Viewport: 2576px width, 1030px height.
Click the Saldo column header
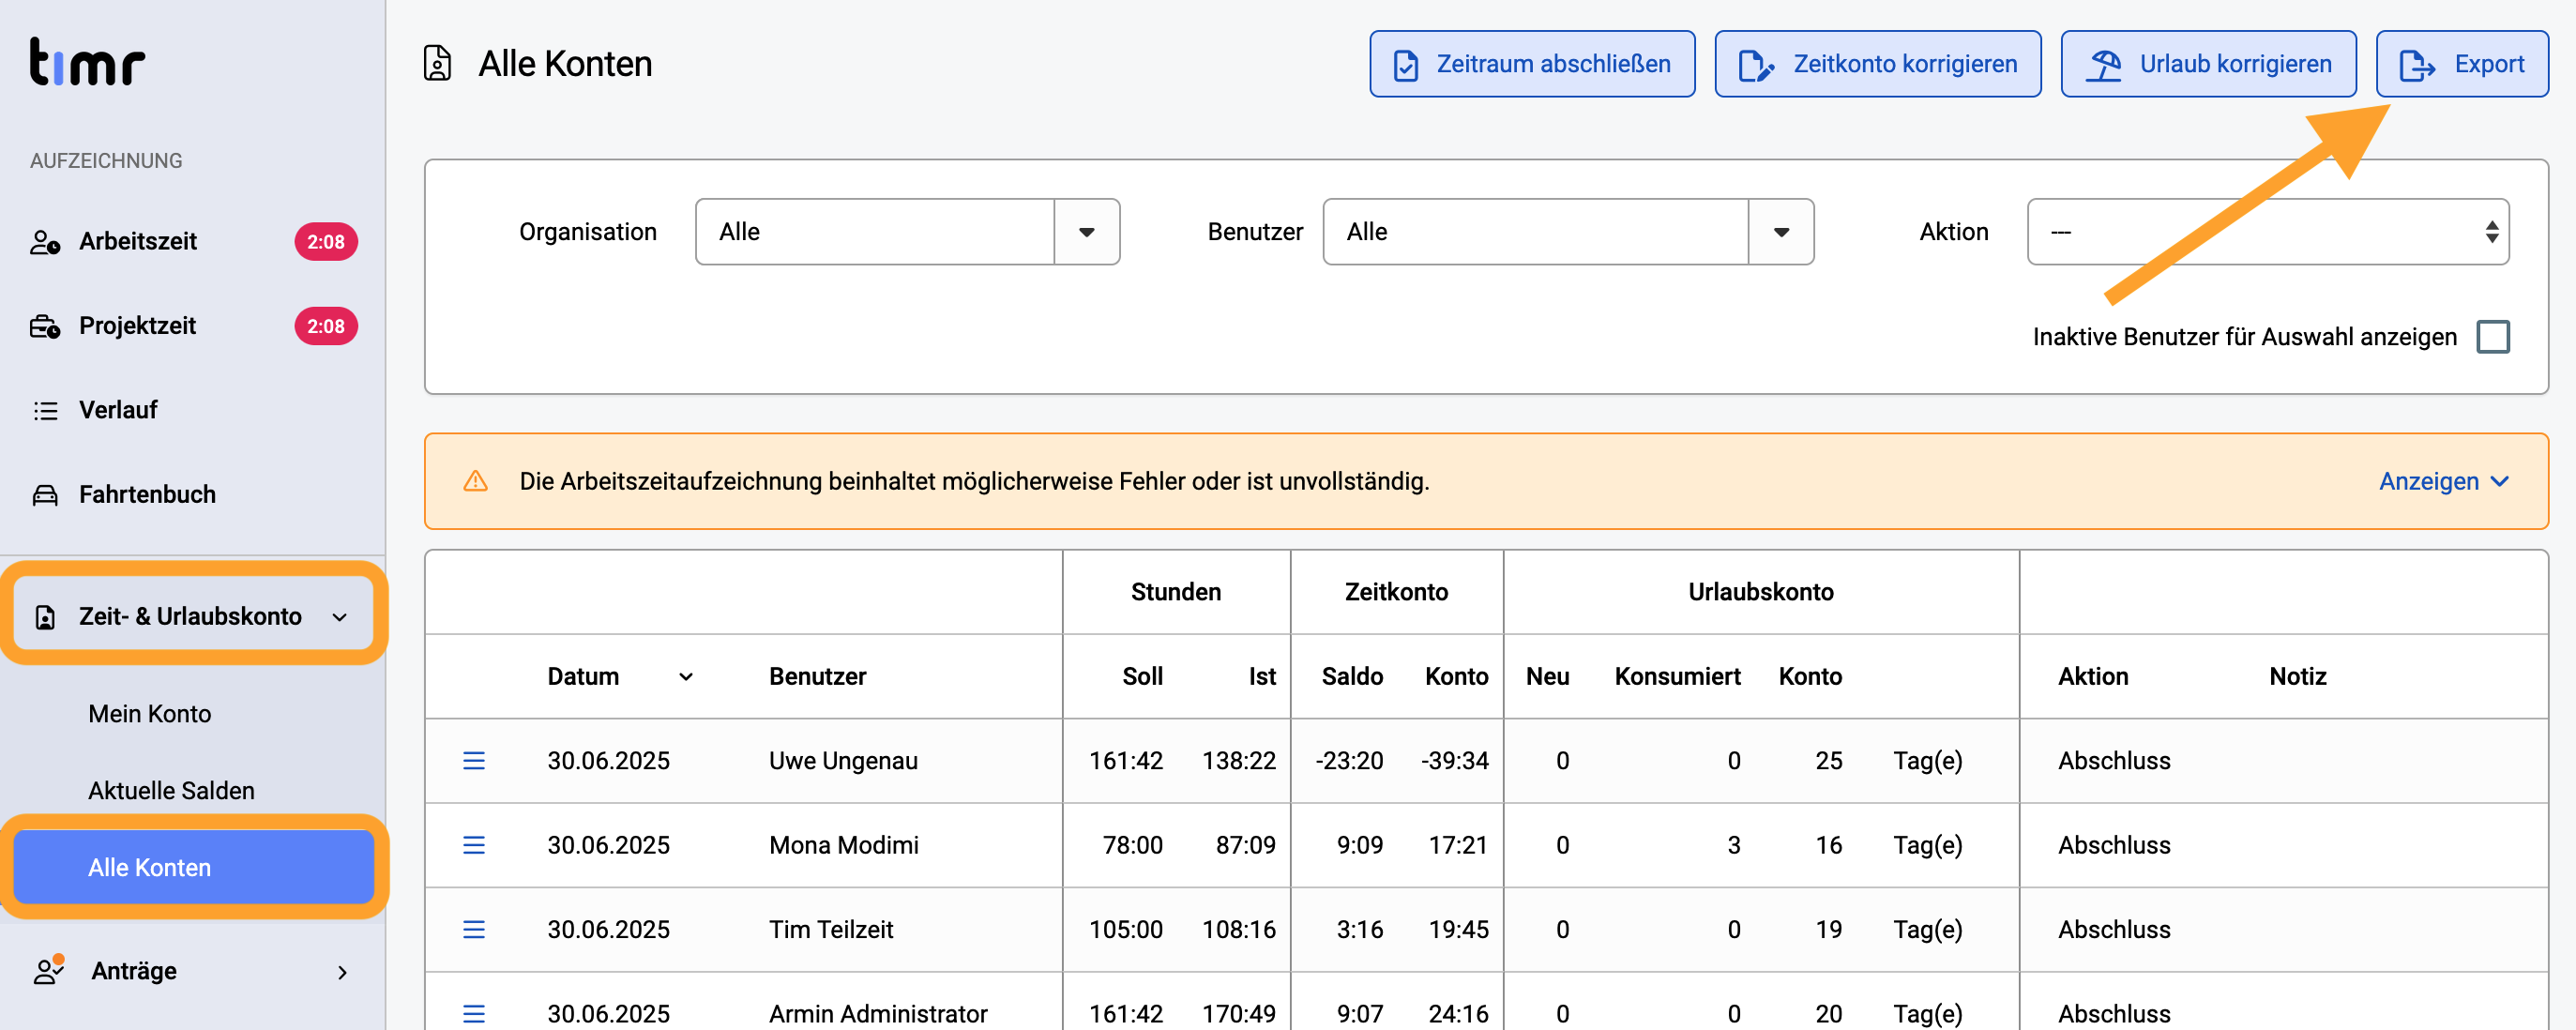point(1352,677)
